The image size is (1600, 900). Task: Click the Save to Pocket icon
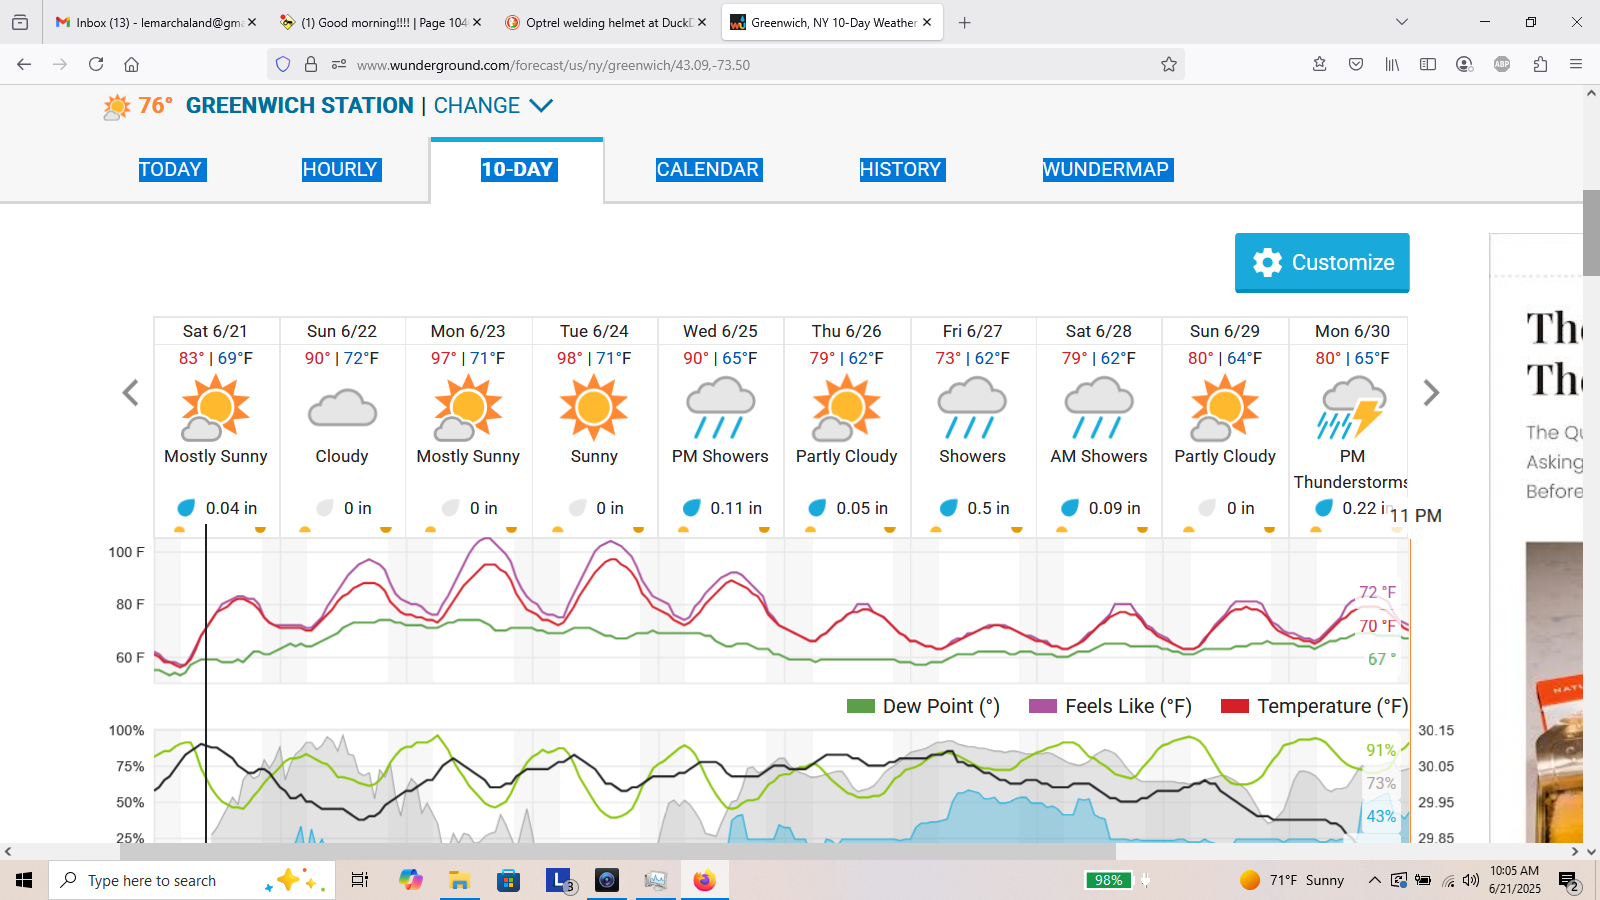[x=1356, y=64]
